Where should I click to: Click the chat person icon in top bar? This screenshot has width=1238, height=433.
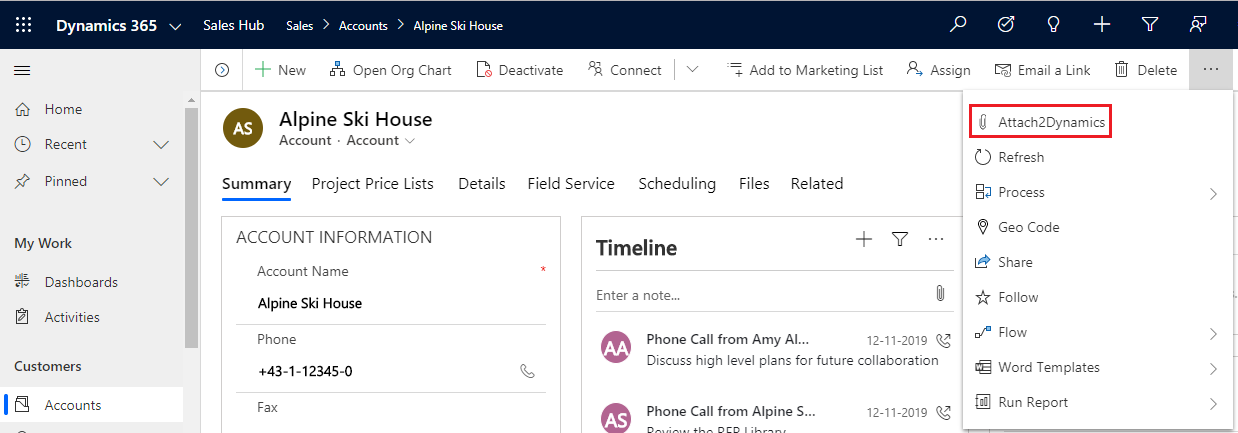(1198, 25)
